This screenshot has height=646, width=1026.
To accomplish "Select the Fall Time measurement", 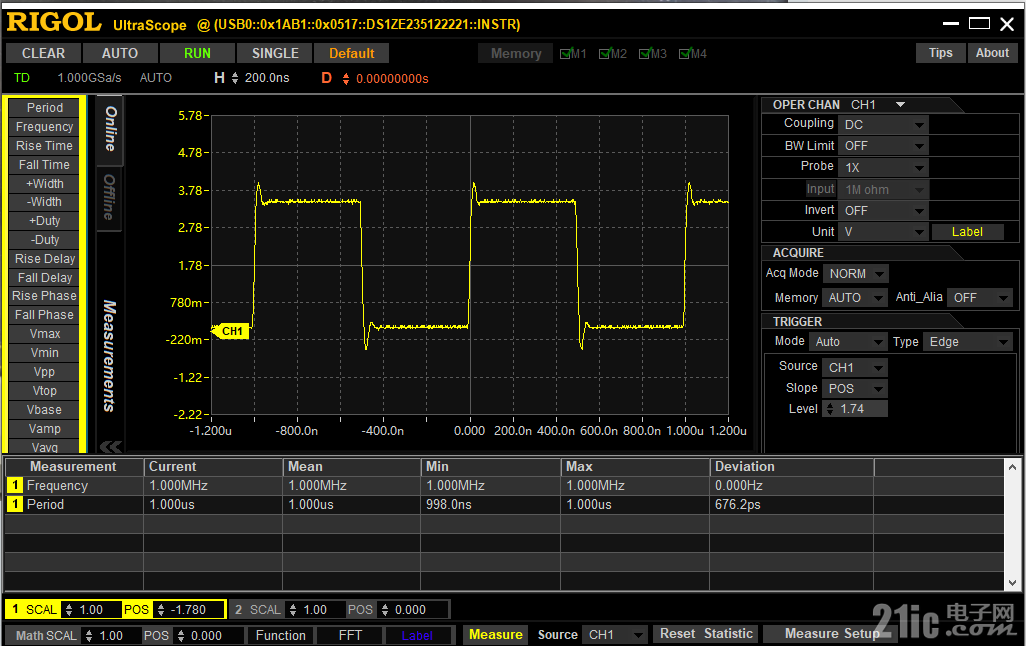I will tap(44, 165).
